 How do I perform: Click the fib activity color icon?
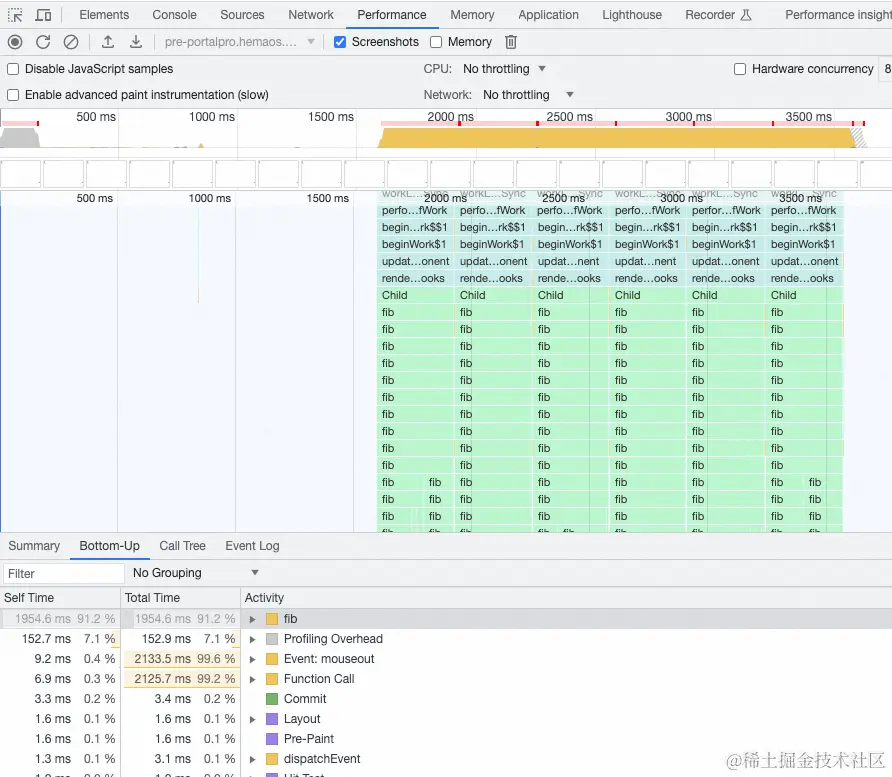[272, 619]
